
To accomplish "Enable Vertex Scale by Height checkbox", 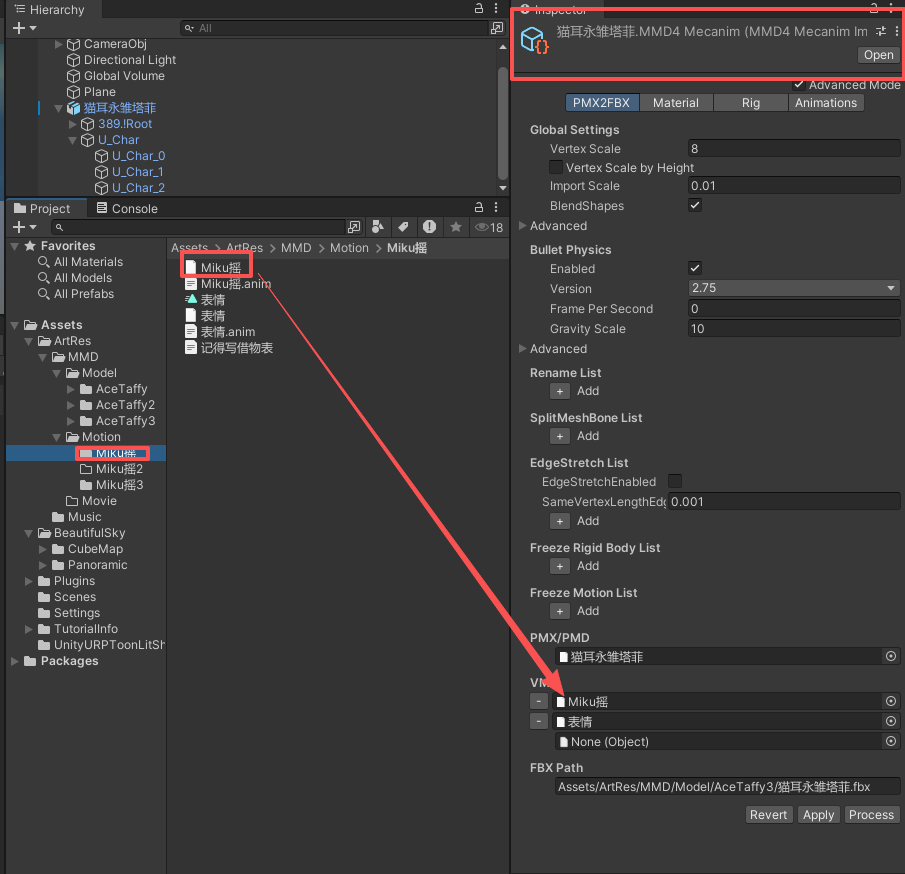I will click(556, 167).
